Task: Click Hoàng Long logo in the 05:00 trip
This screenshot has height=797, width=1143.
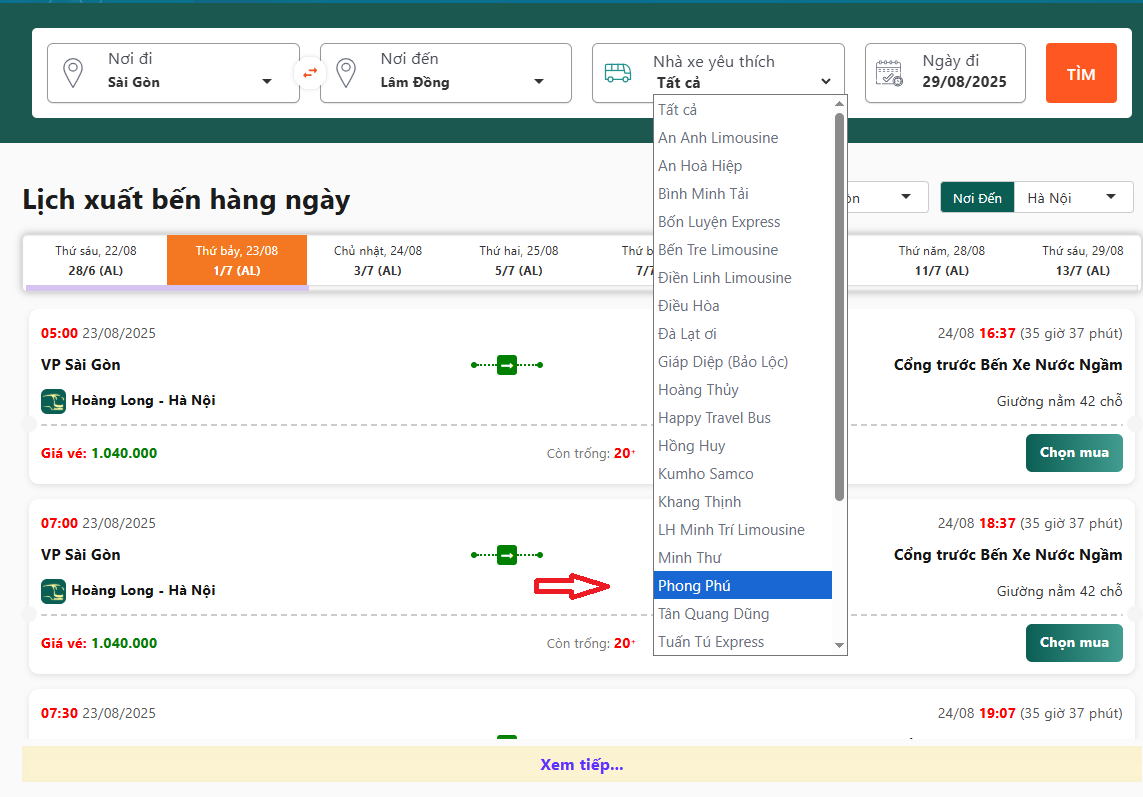Action: 53,401
